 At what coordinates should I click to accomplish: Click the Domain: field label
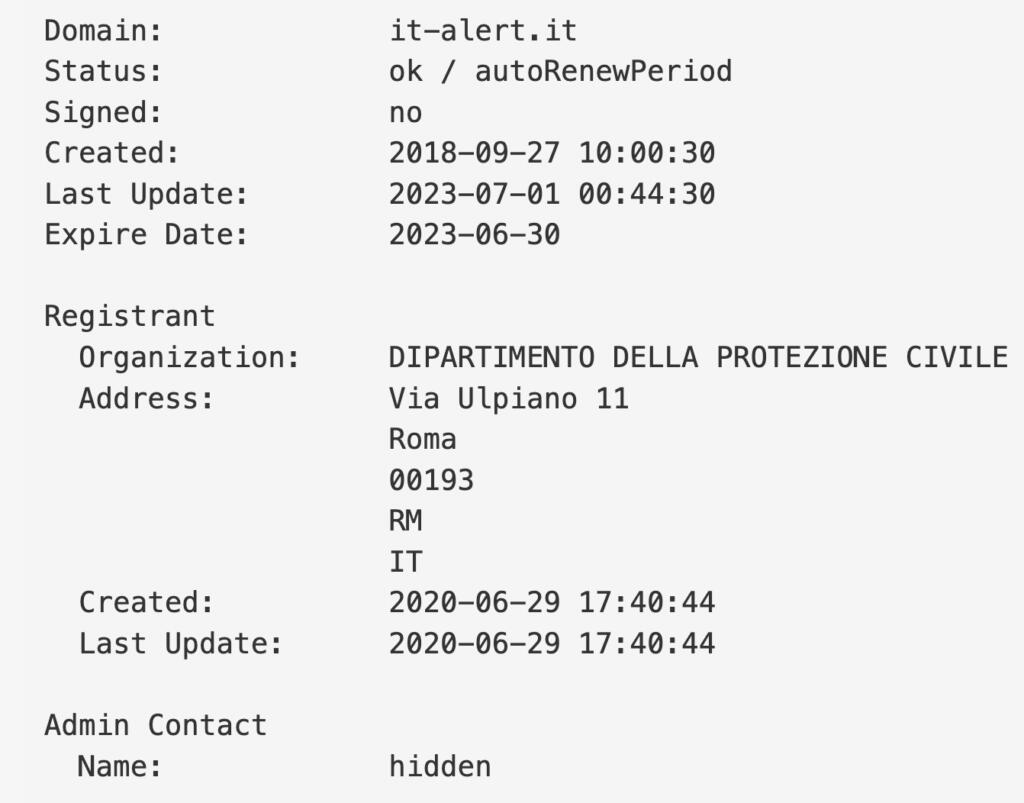[103, 30]
